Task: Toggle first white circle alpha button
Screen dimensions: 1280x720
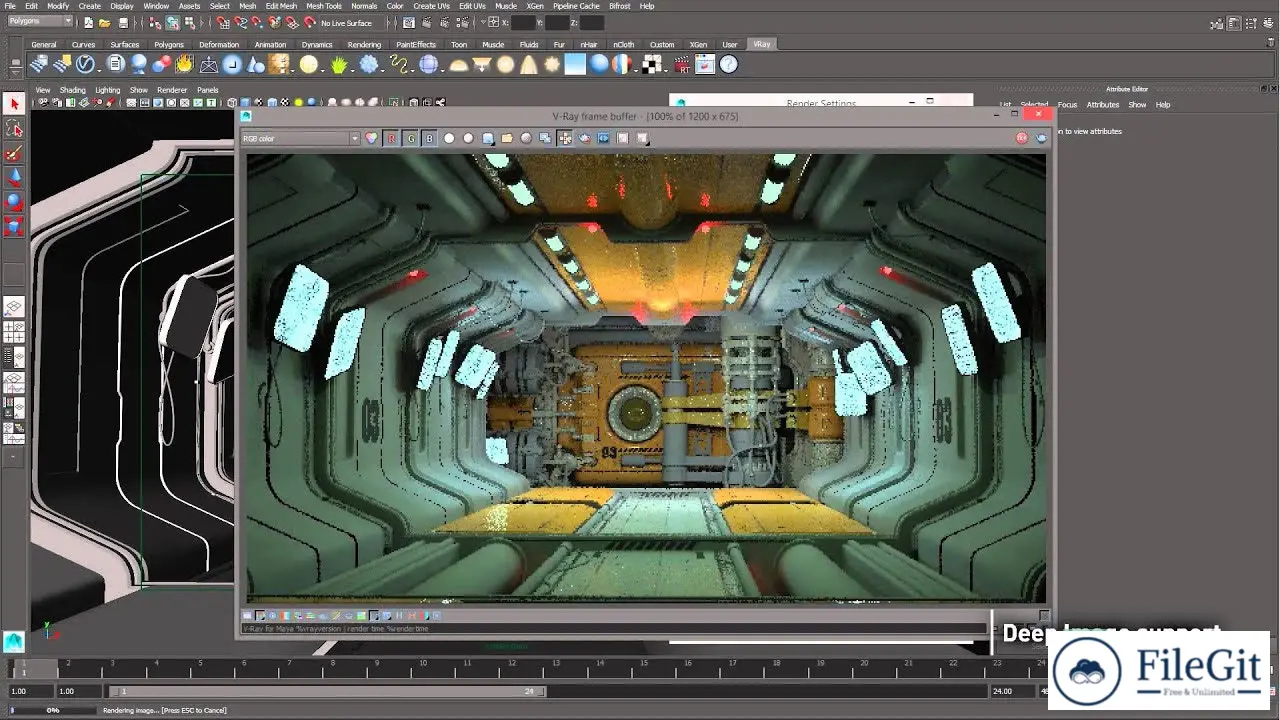Action: click(x=449, y=138)
